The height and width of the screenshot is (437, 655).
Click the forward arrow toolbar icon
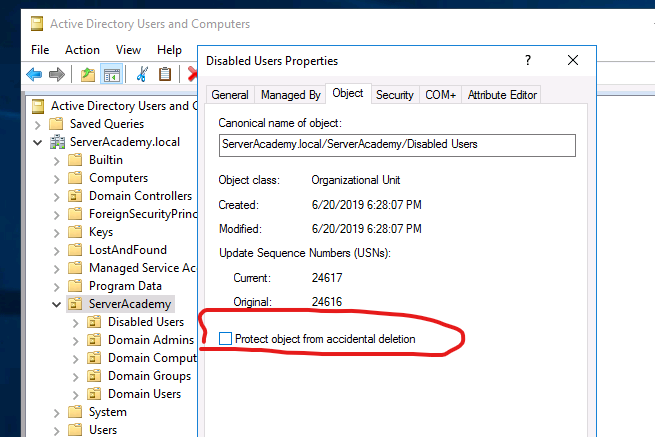57,75
